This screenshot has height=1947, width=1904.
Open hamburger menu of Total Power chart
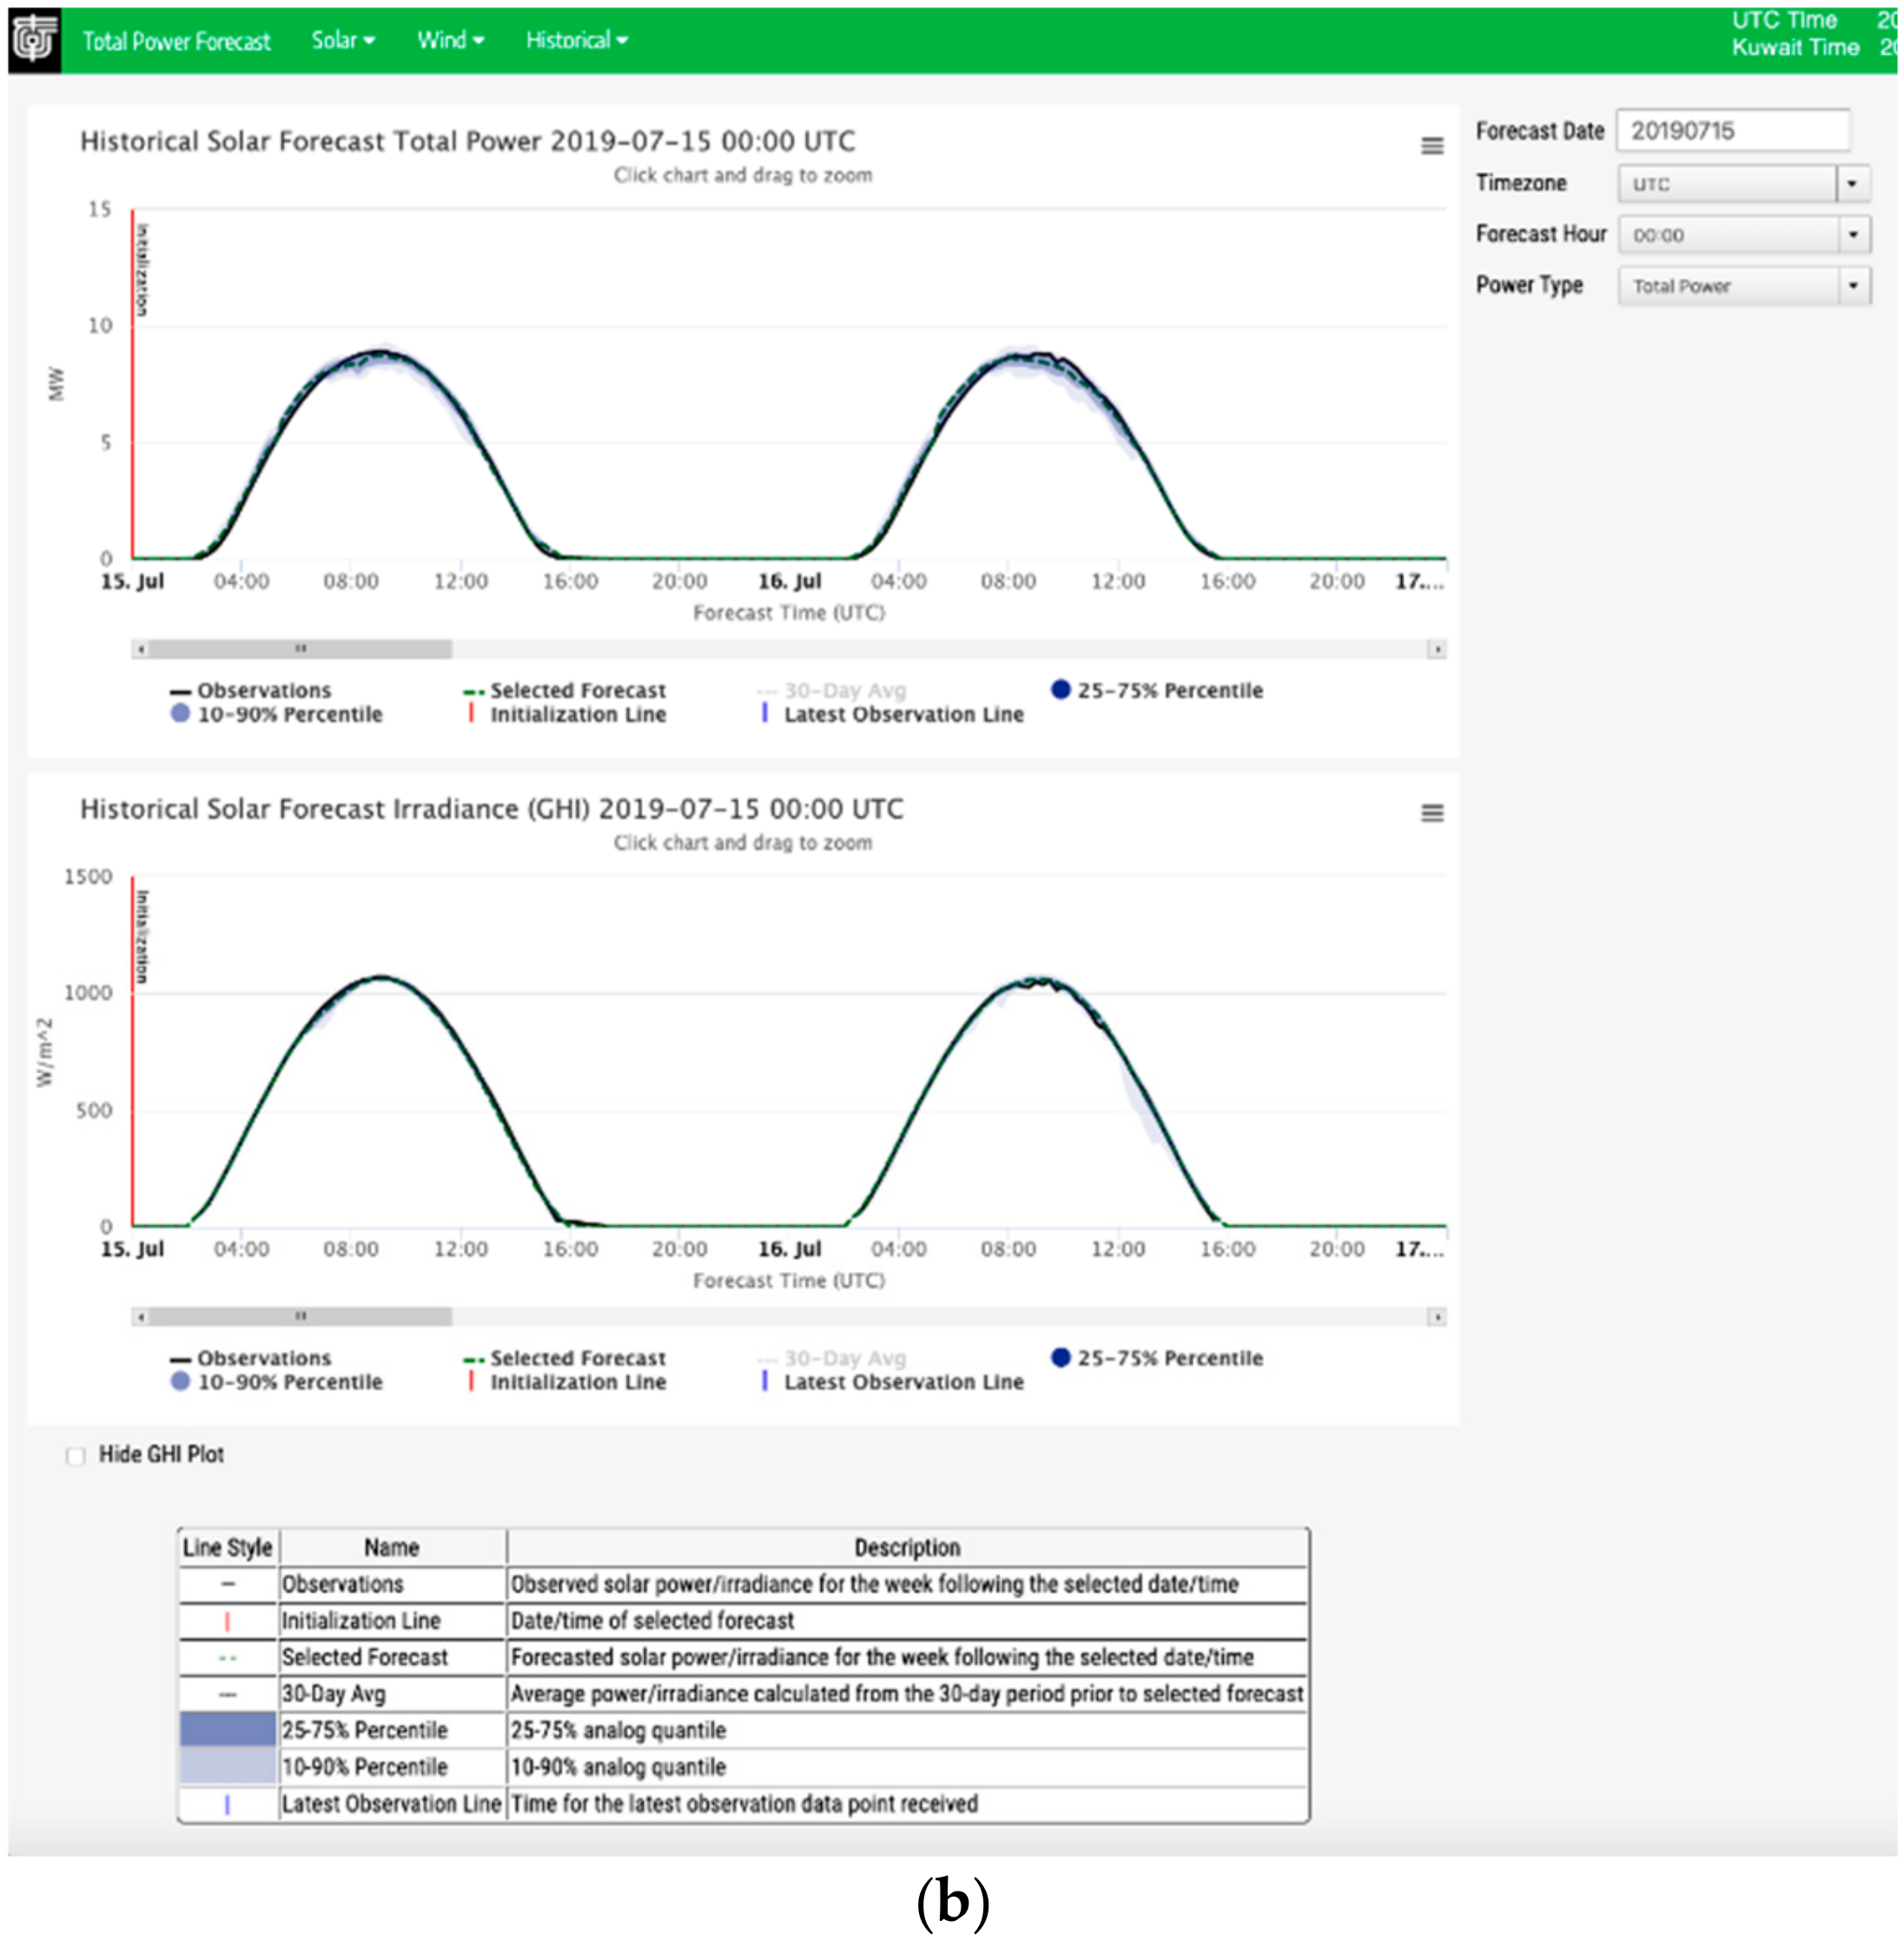(x=1432, y=146)
